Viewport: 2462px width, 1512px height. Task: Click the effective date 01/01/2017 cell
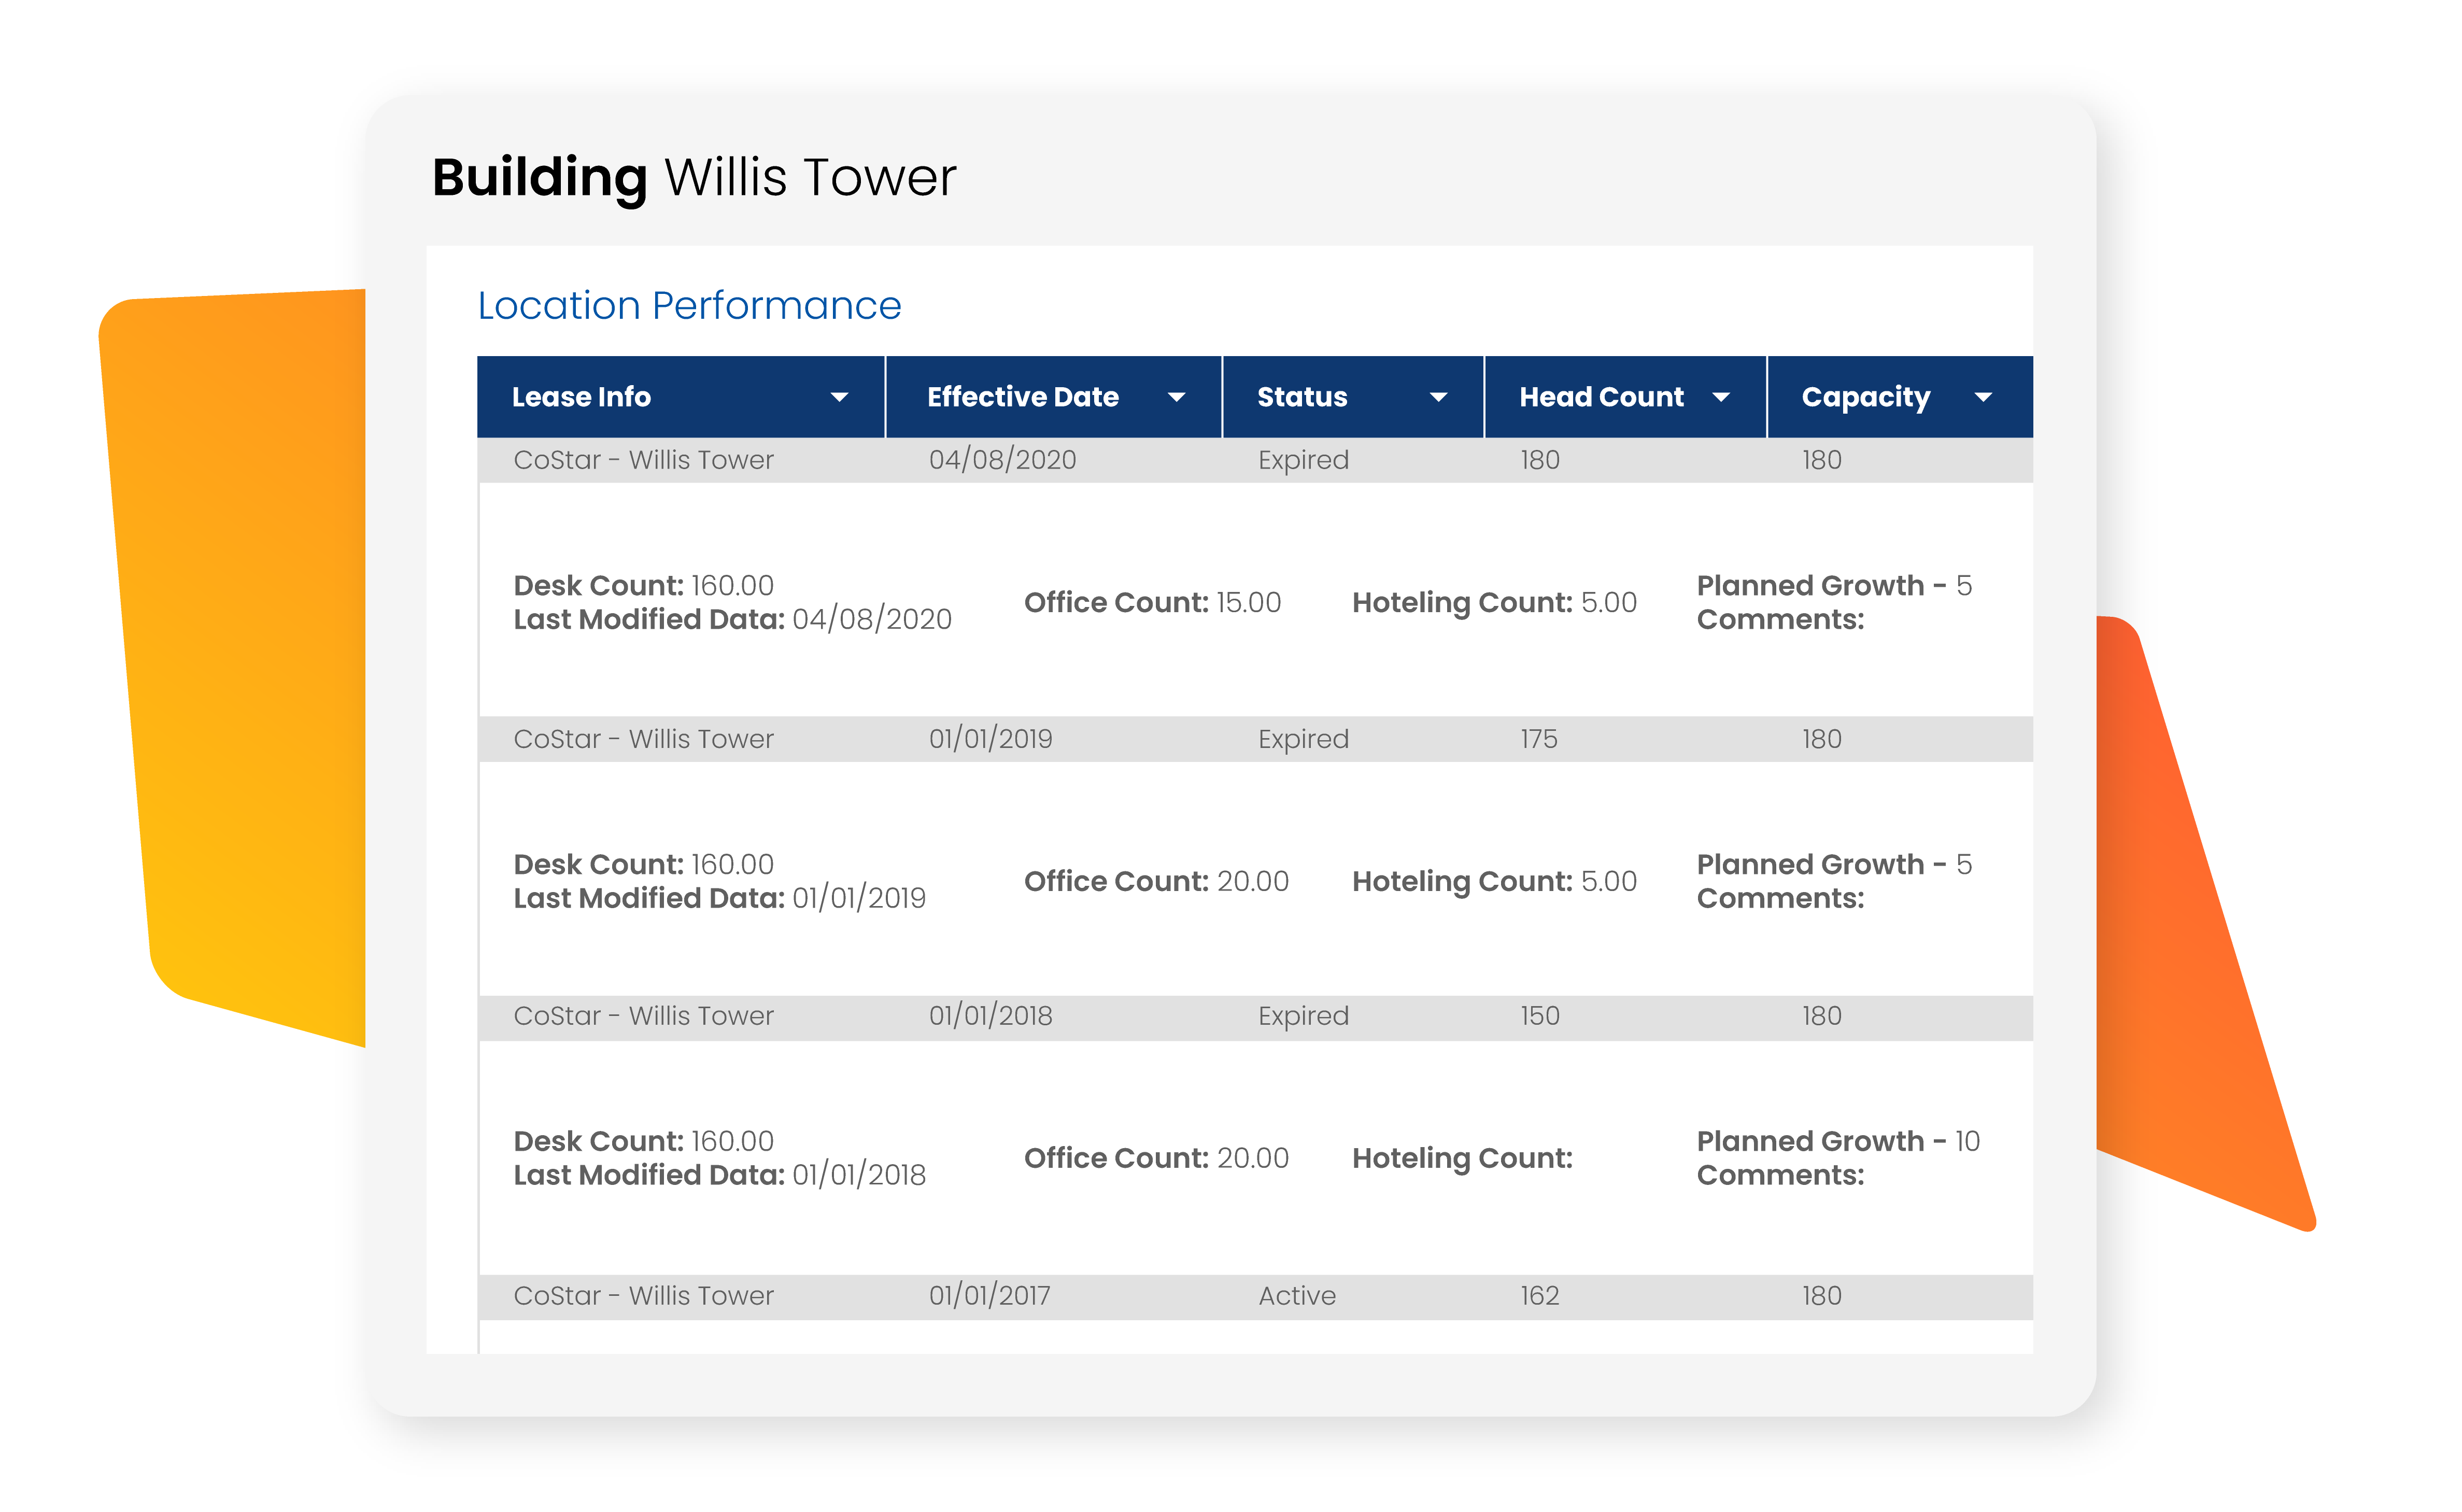(989, 1296)
